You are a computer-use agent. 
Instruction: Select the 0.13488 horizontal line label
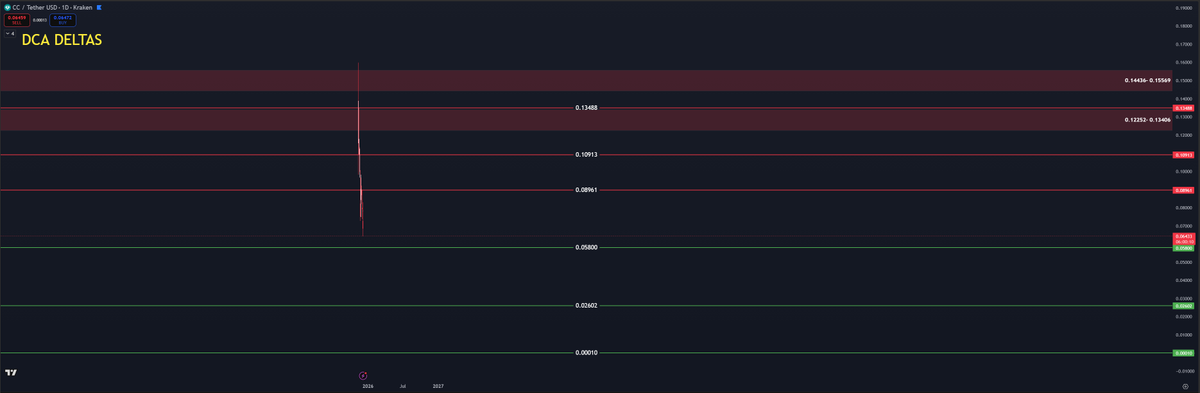click(587, 107)
